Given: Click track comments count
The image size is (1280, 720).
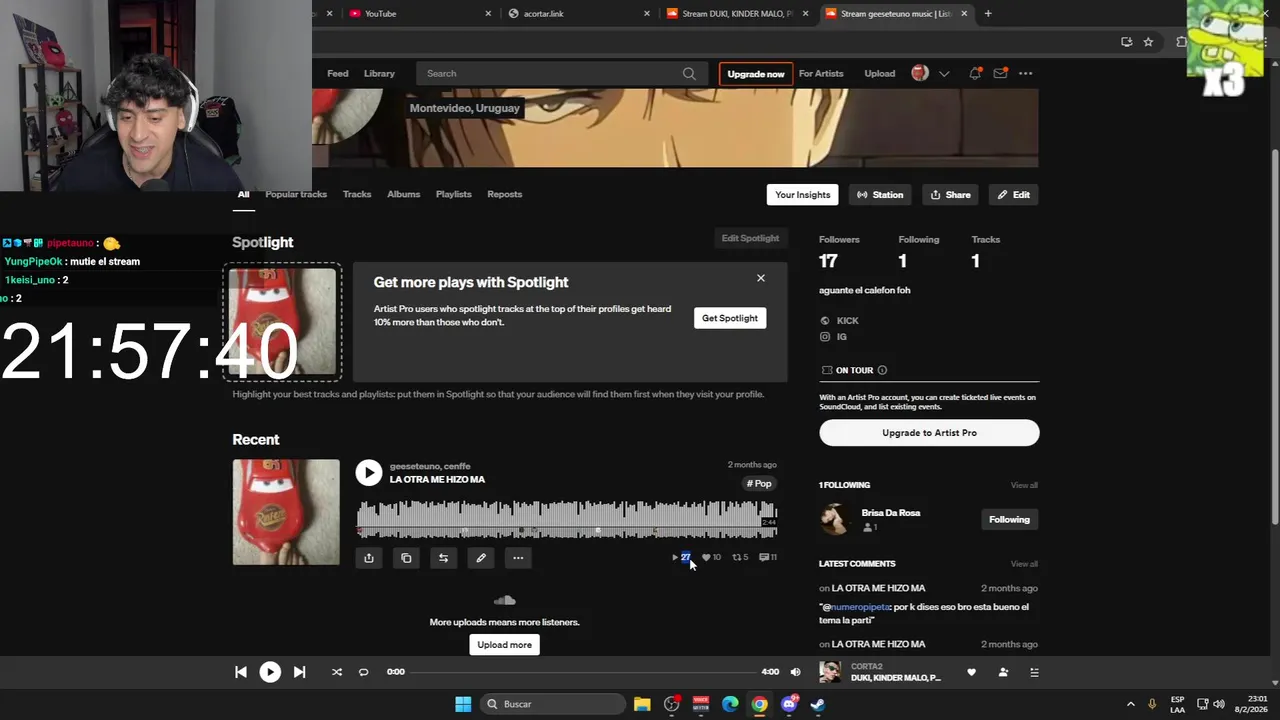Looking at the screenshot, I should pos(768,557).
